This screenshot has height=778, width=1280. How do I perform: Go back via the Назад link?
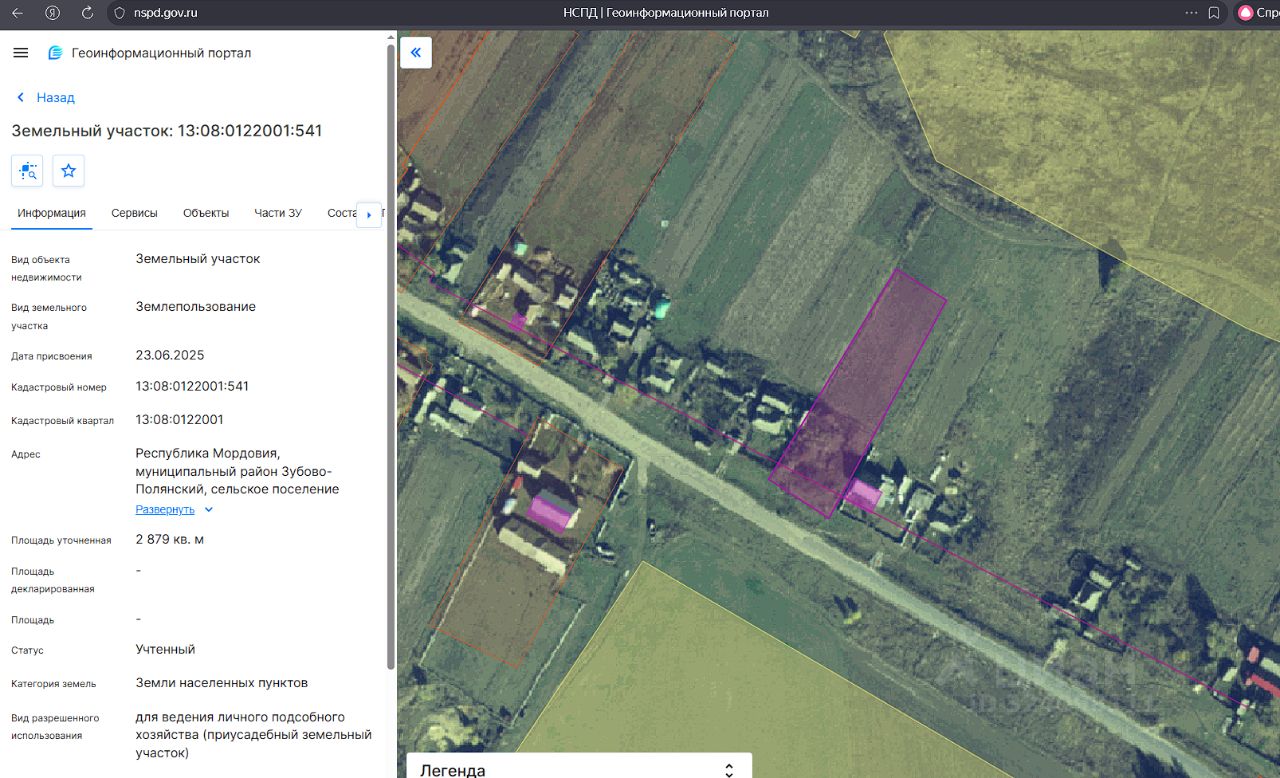coord(46,97)
